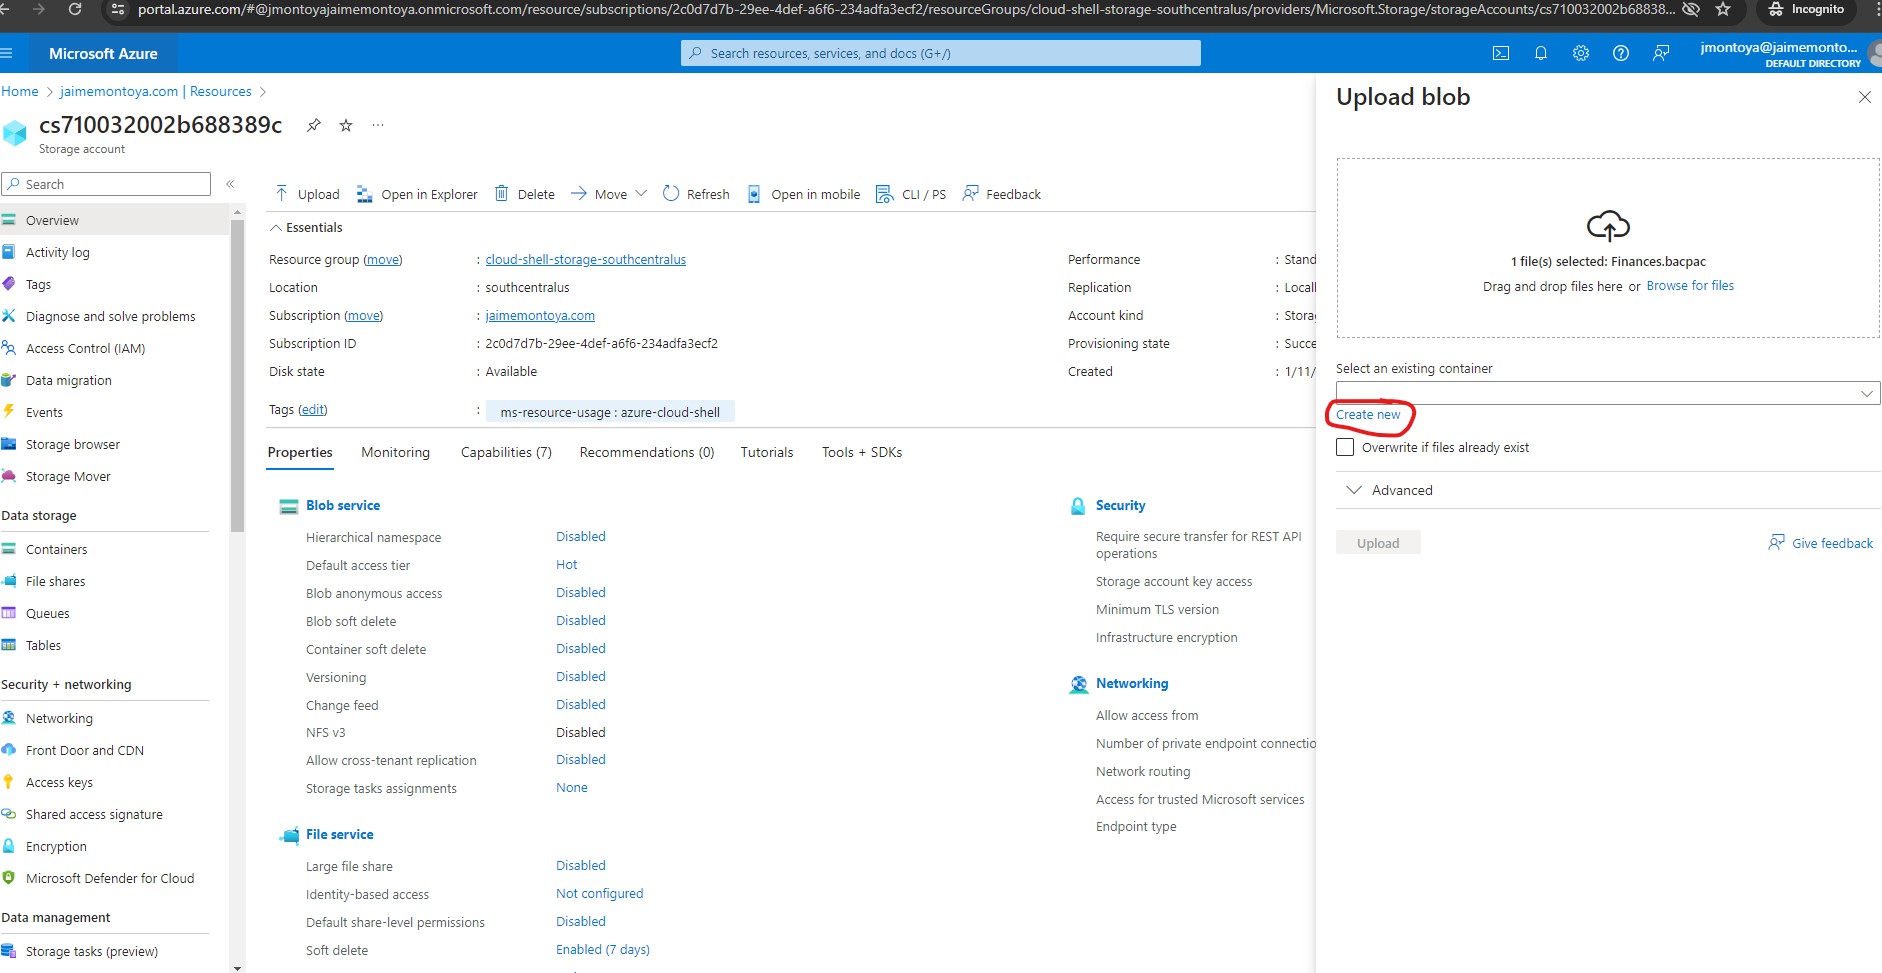Click the Create new container link
The height and width of the screenshot is (973, 1882).
click(1368, 414)
